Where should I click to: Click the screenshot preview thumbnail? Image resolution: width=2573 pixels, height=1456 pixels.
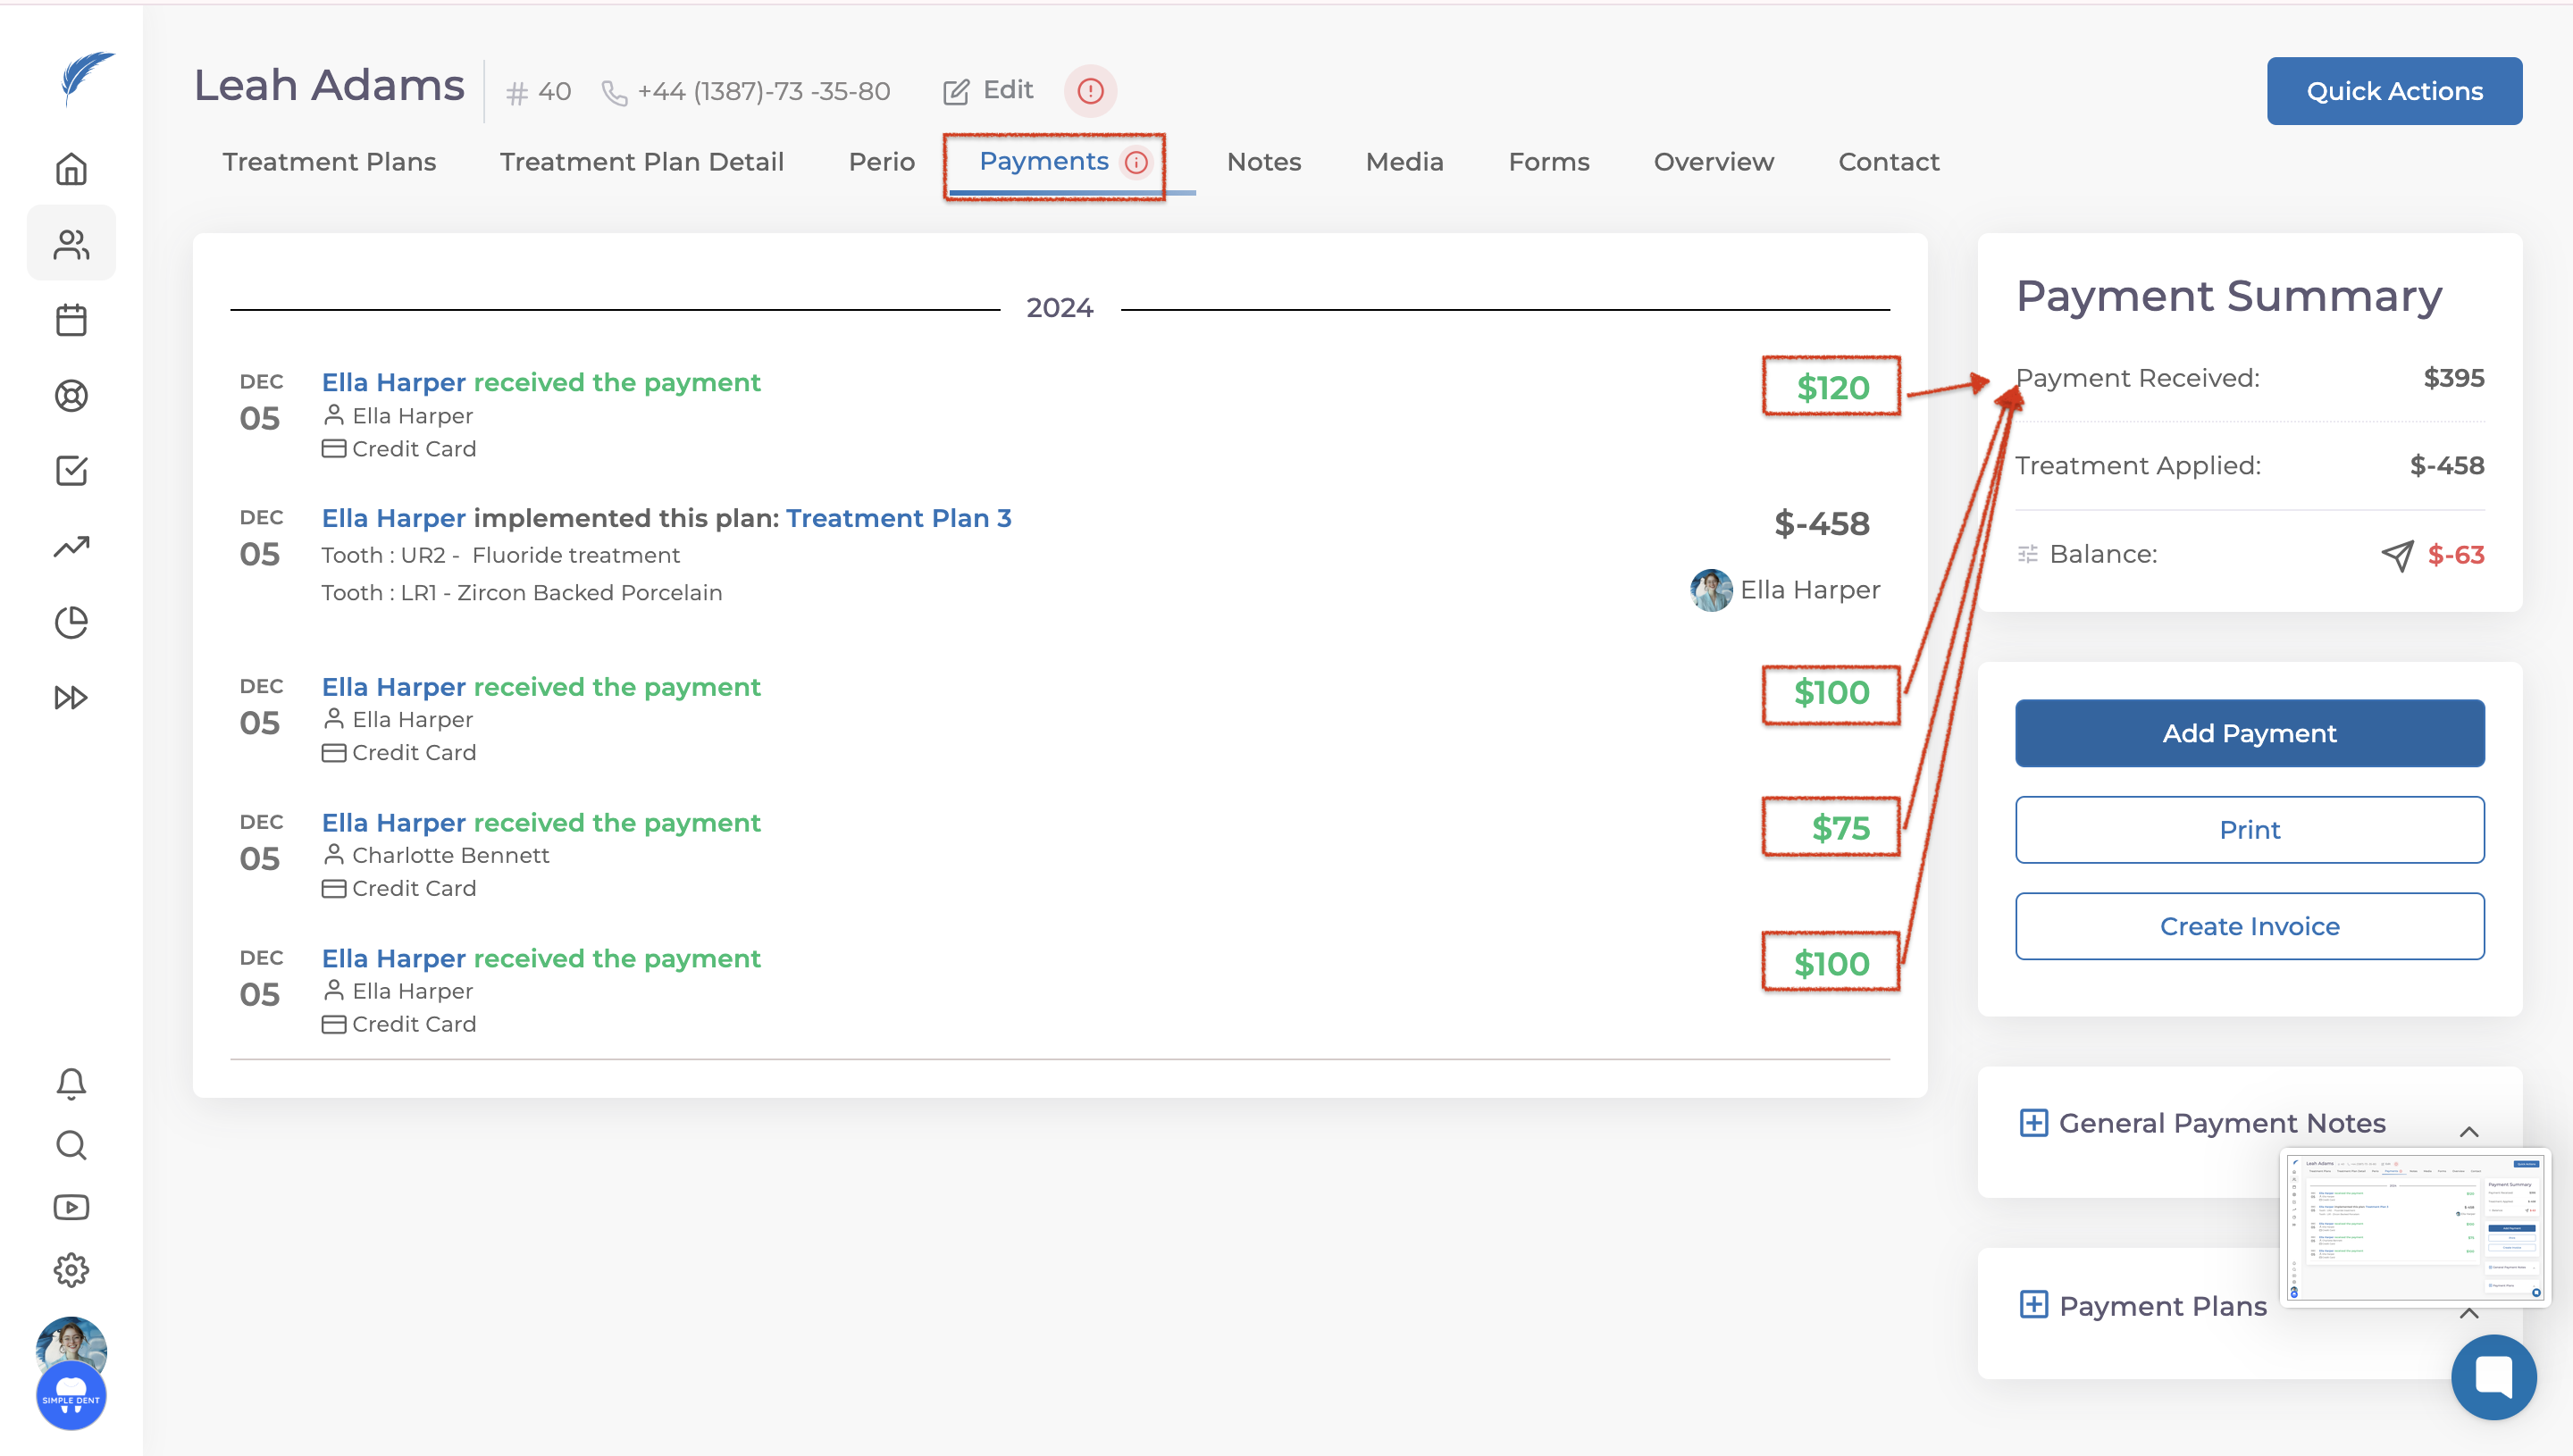[x=2414, y=1228]
